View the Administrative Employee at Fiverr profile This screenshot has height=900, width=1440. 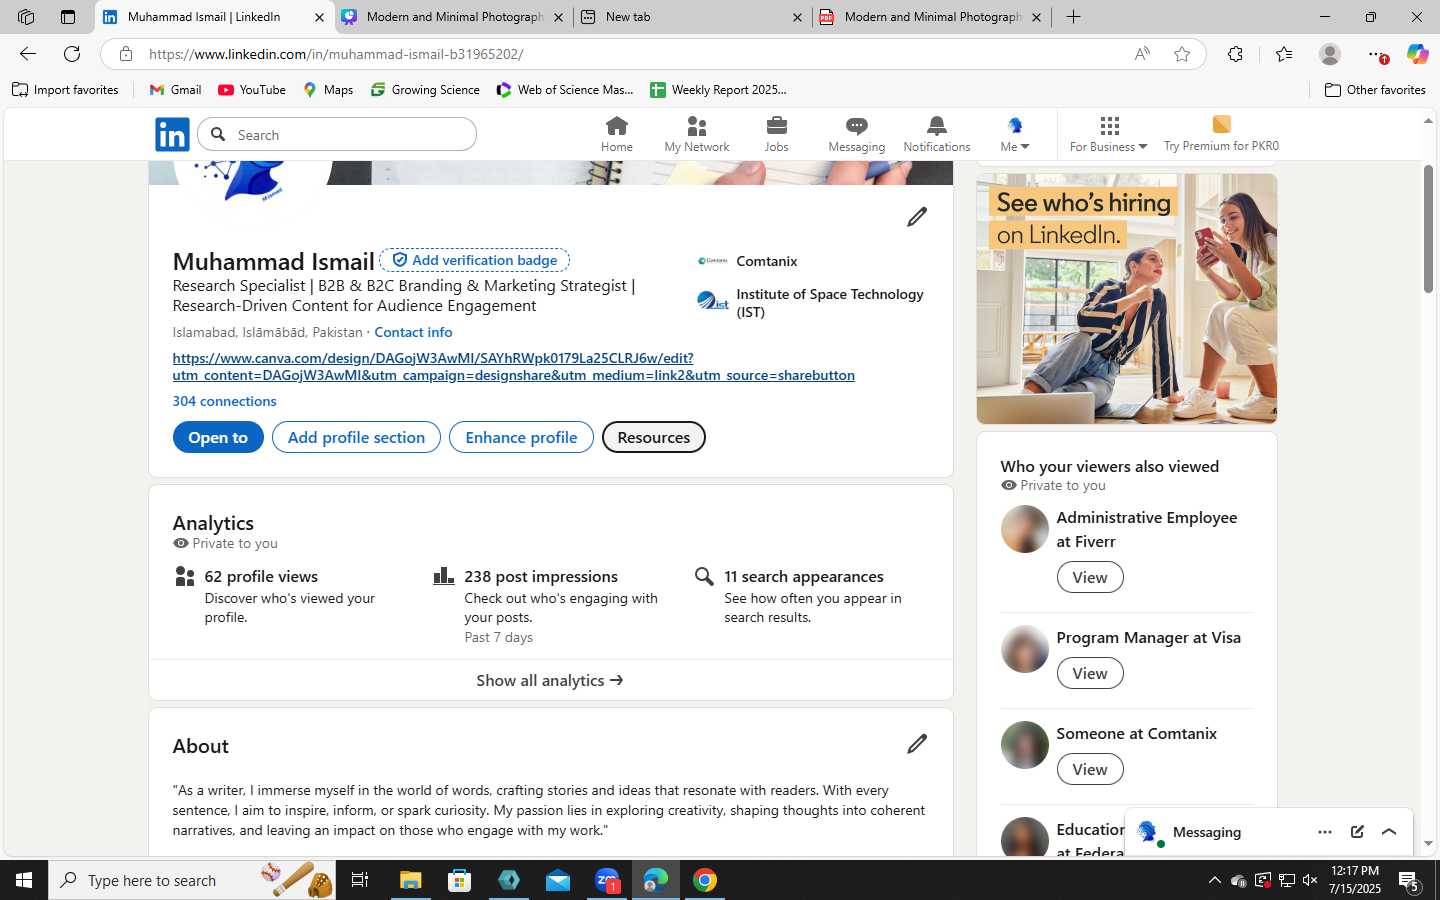point(1089,577)
